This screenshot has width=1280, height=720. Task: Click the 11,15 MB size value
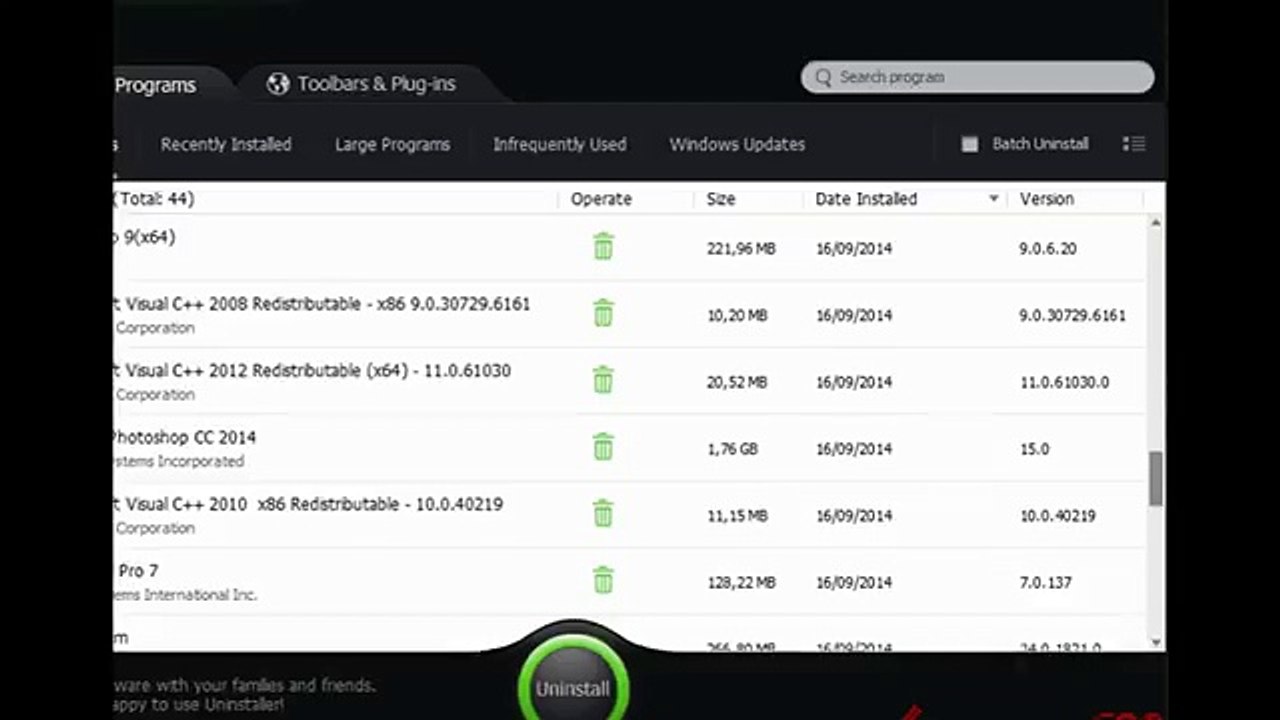click(x=737, y=516)
